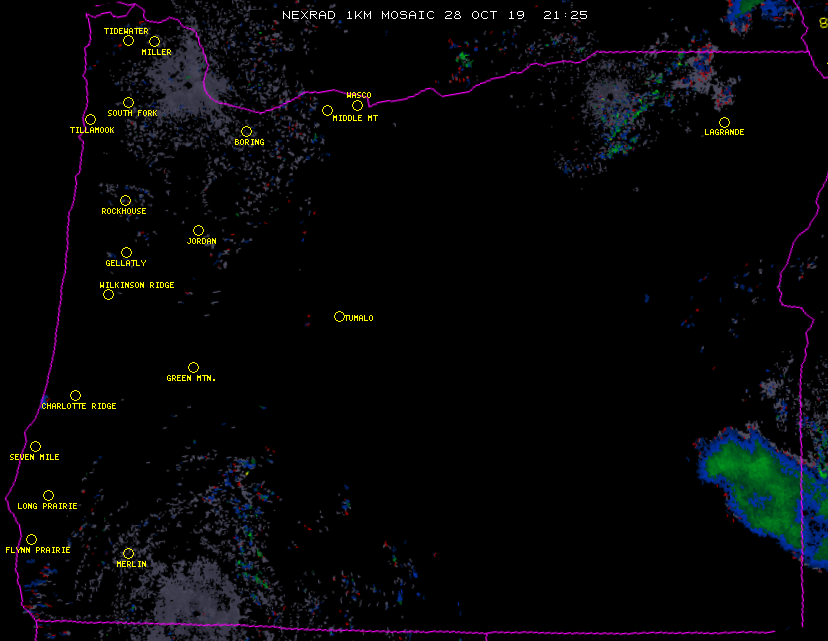Click the Merlin station text label

coord(131,565)
